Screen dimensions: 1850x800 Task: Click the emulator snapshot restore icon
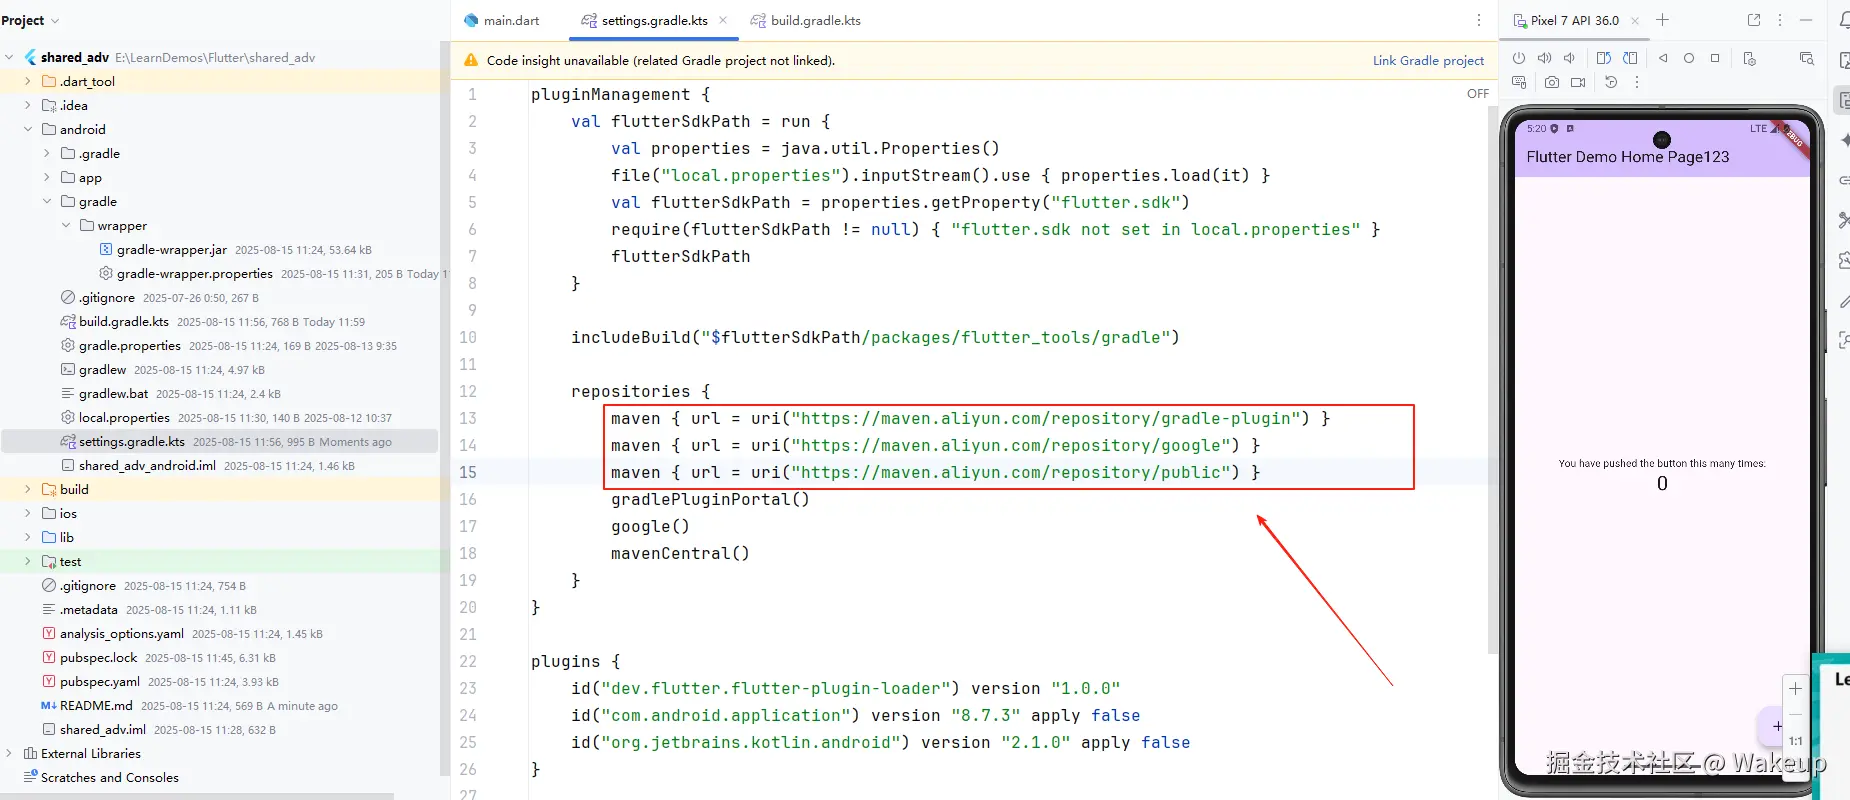pos(1611,82)
